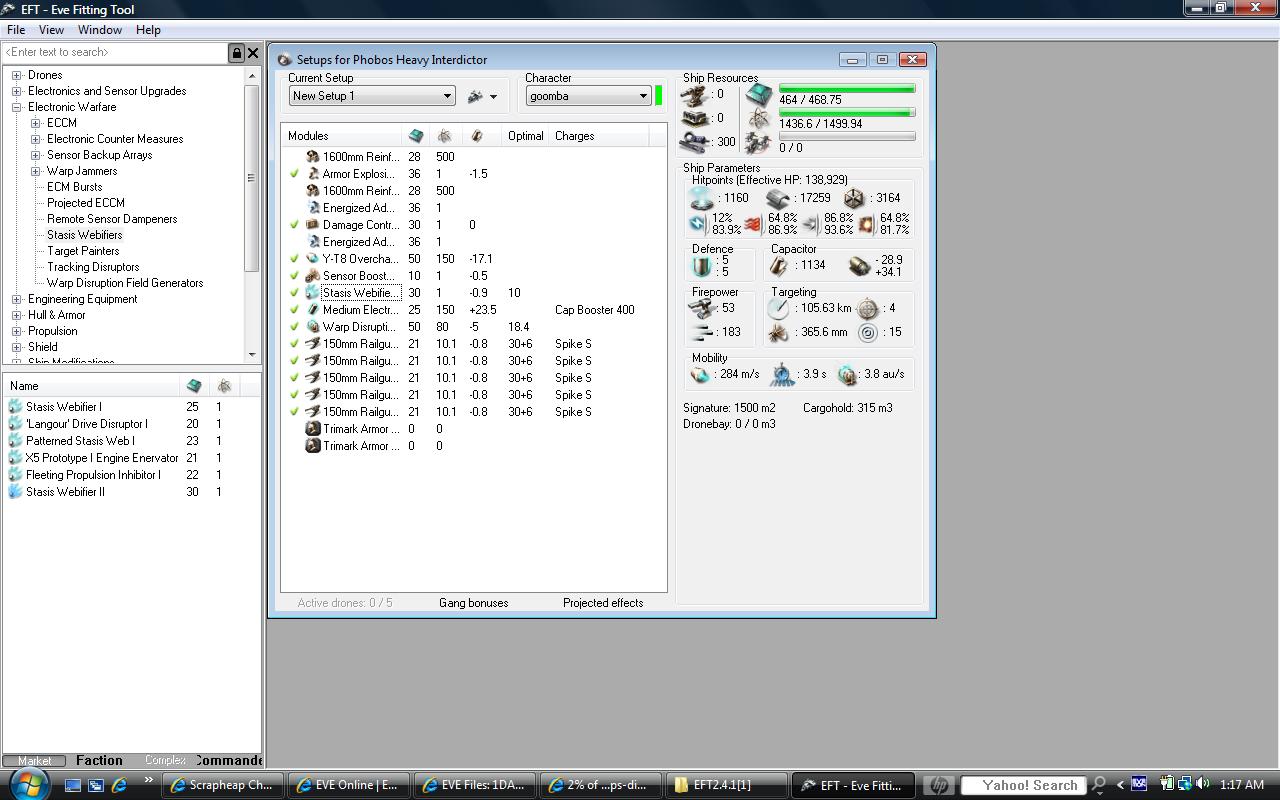Viewport: 1280px width, 800px height.
Task: Toggle the checkmark for Warp Disrupti... module
Action: tap(294, 327)
